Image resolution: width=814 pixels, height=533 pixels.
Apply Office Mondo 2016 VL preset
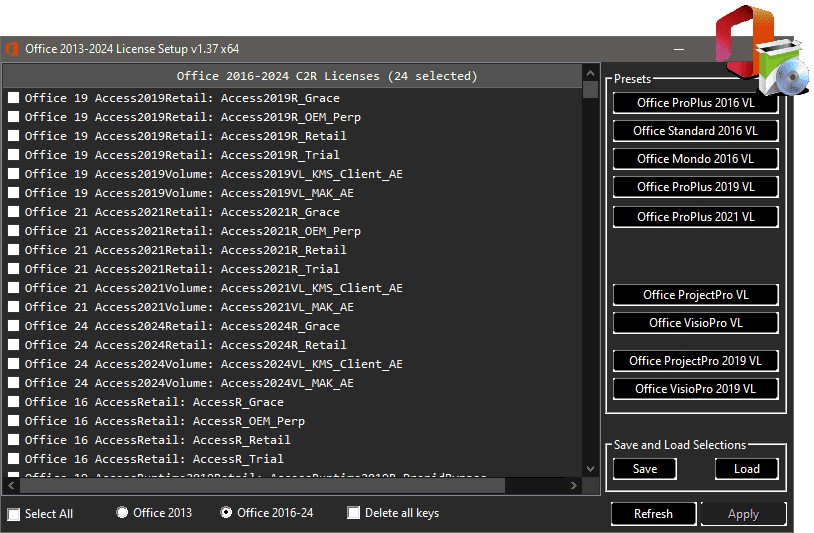696,159
